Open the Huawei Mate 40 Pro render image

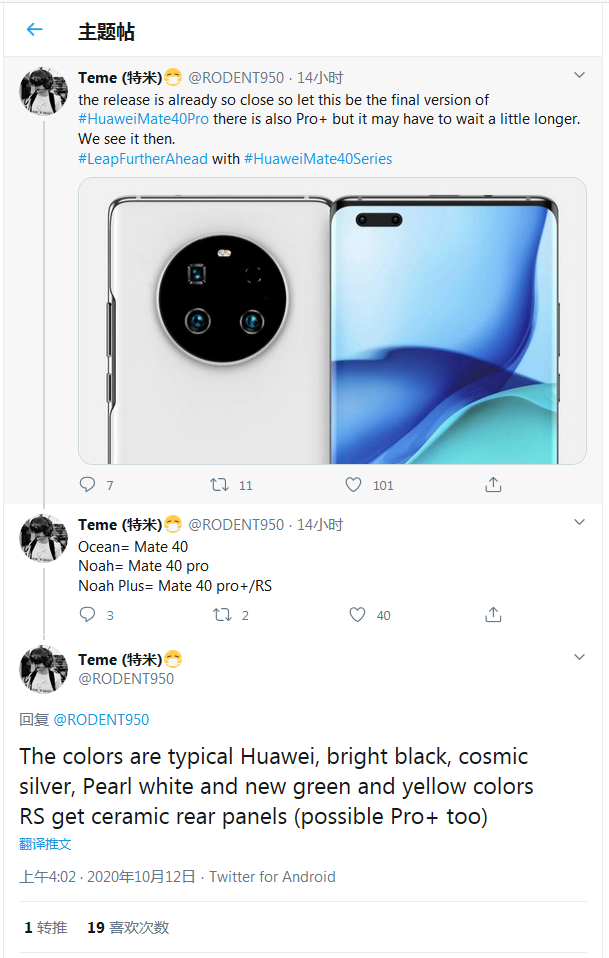click(x=332, y=321)
